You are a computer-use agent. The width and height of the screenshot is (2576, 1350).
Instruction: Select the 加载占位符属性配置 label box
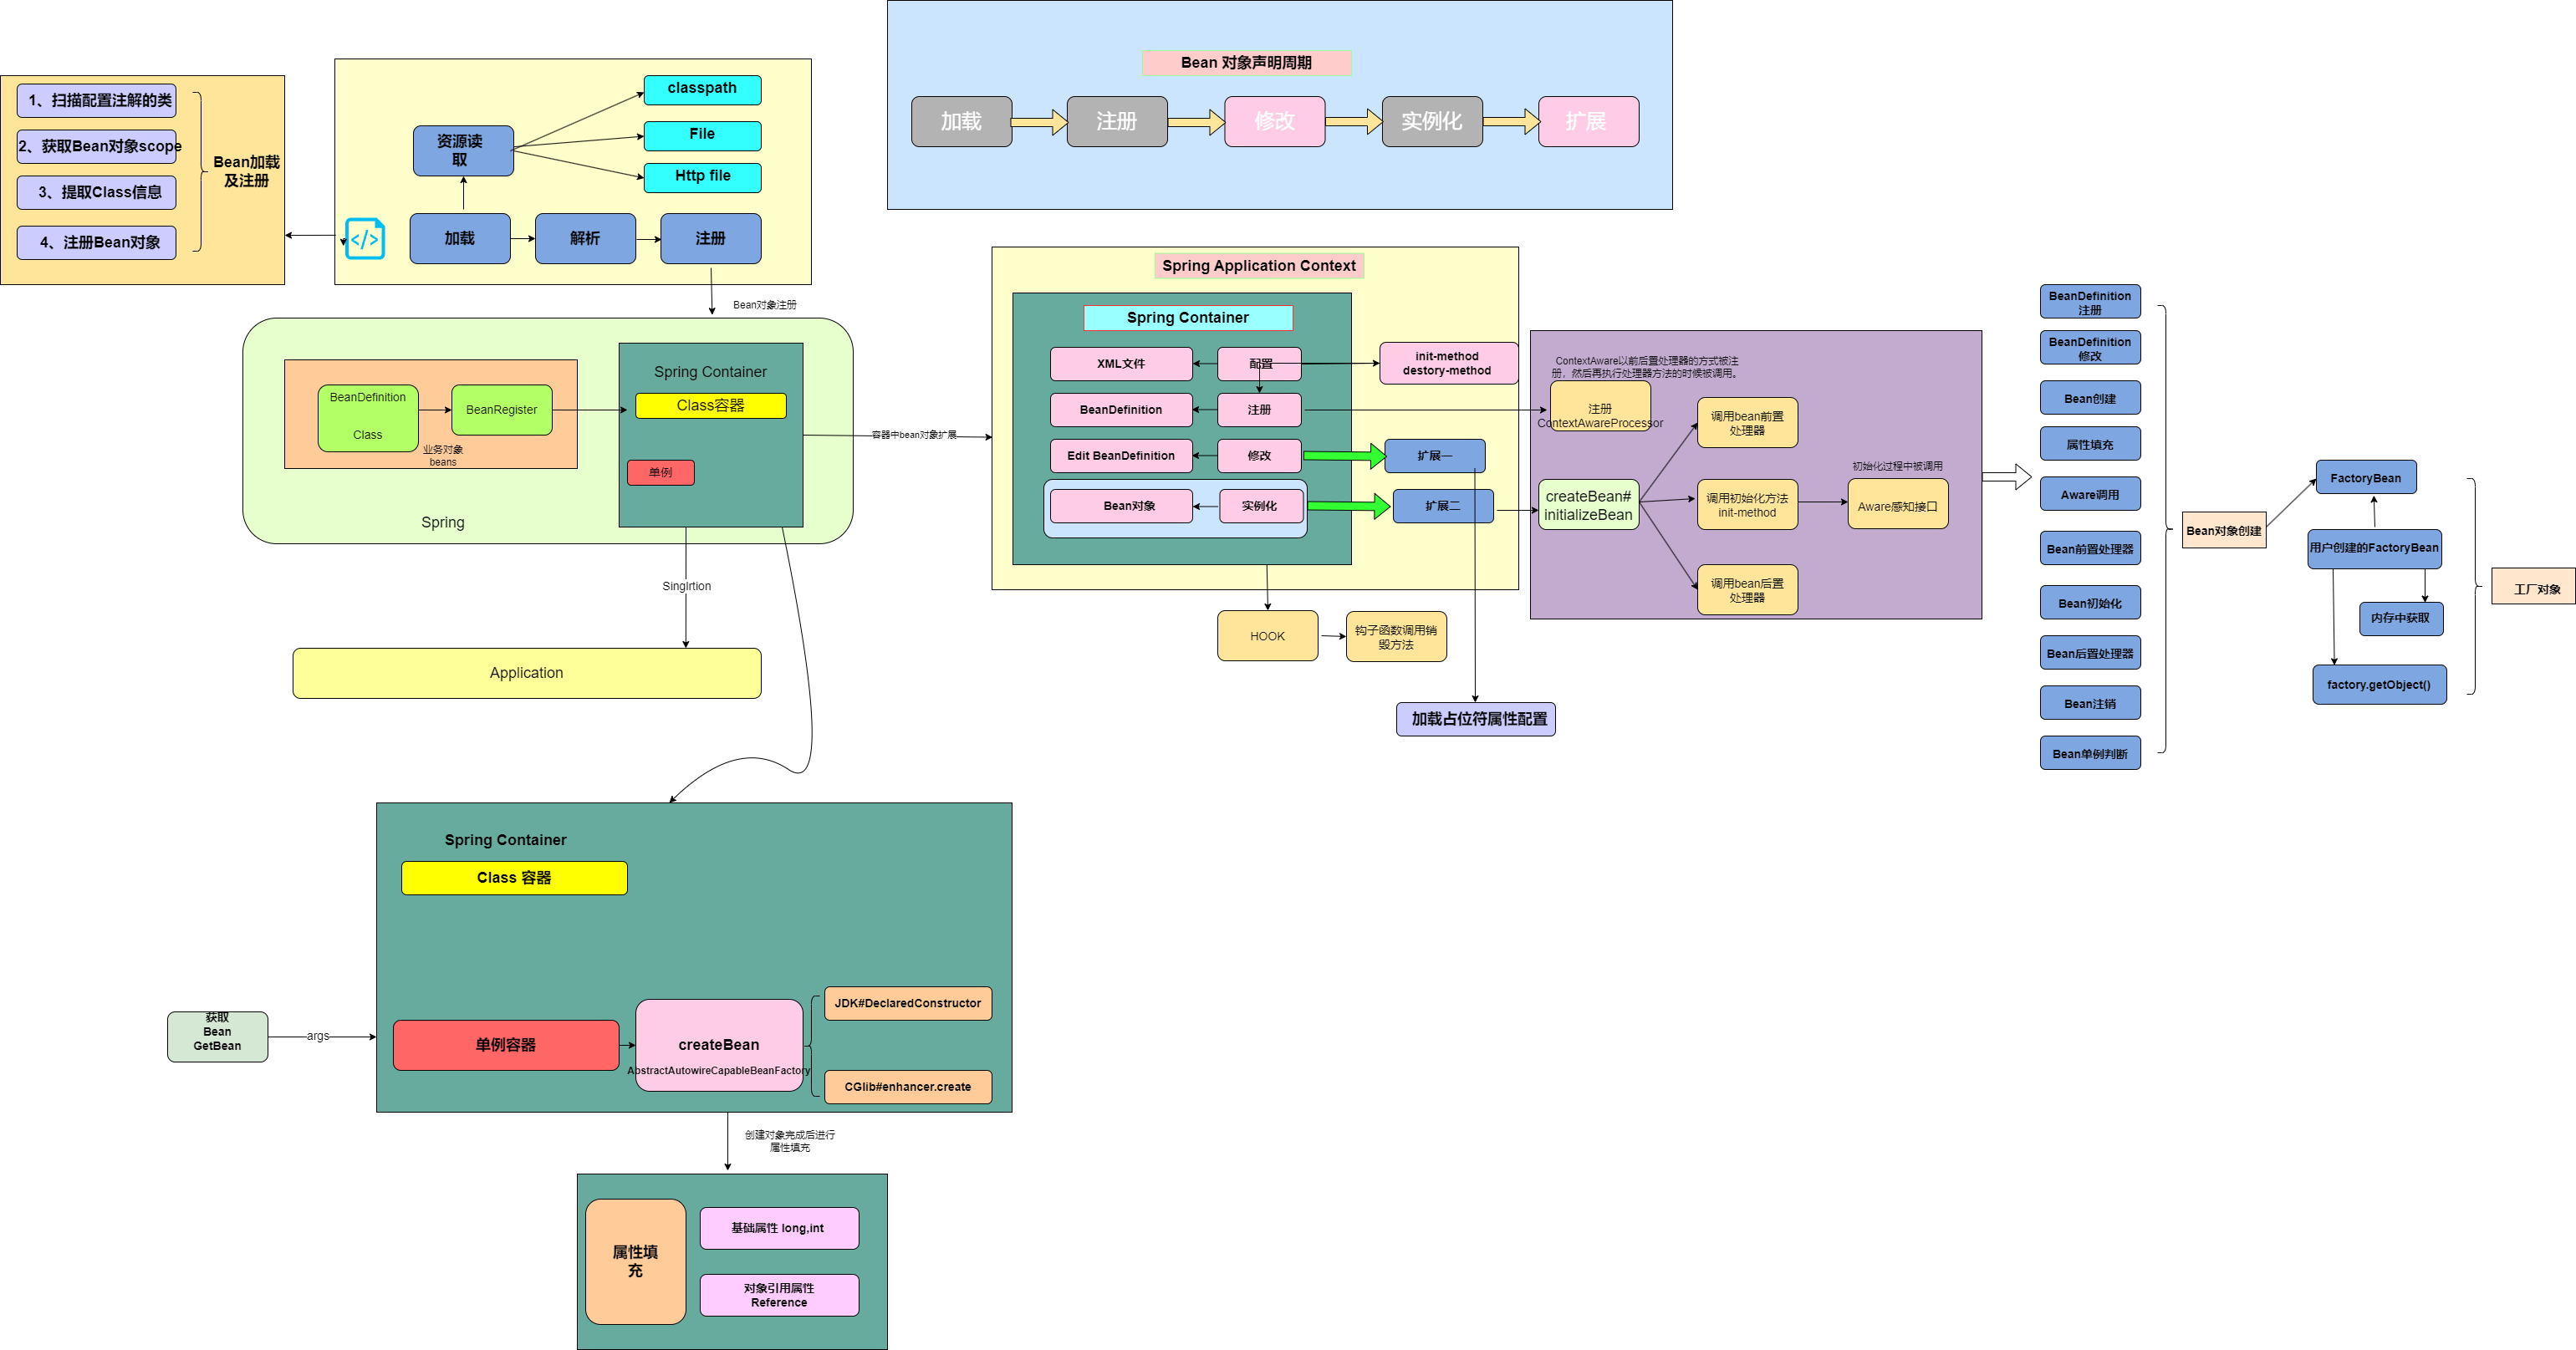1475,719
